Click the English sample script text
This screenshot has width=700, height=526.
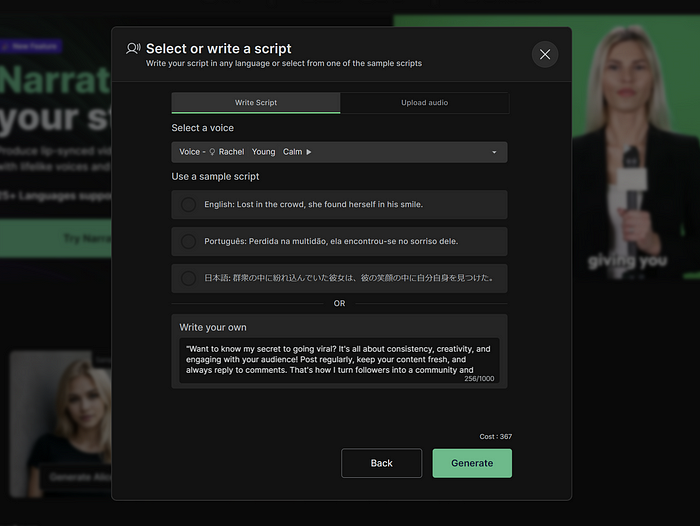[x=313, y=205]
